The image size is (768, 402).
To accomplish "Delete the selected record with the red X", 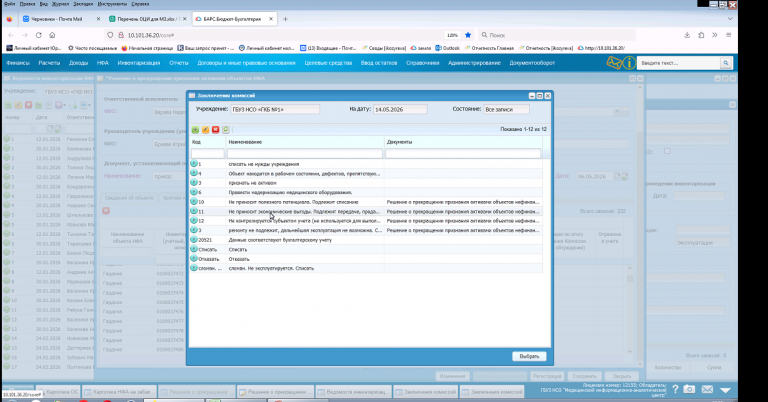I will coord(216,130).
